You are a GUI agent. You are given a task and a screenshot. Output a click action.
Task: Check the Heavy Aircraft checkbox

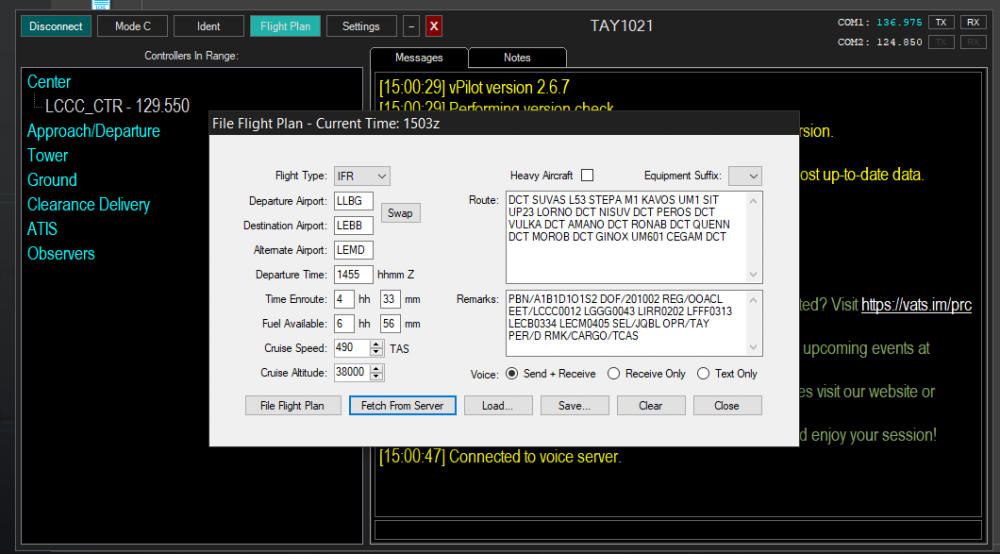(587, 176)
